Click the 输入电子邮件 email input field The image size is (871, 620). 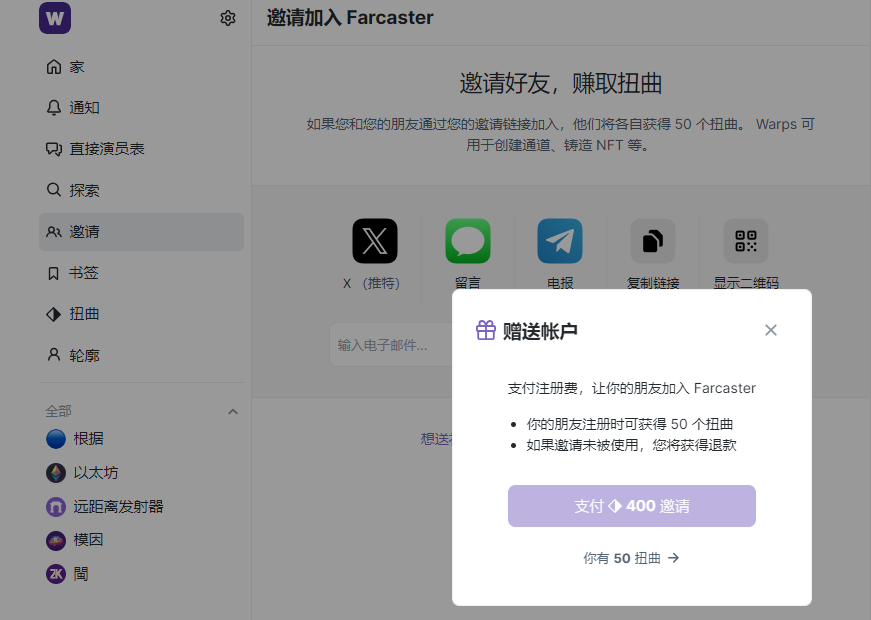[391, 345]
